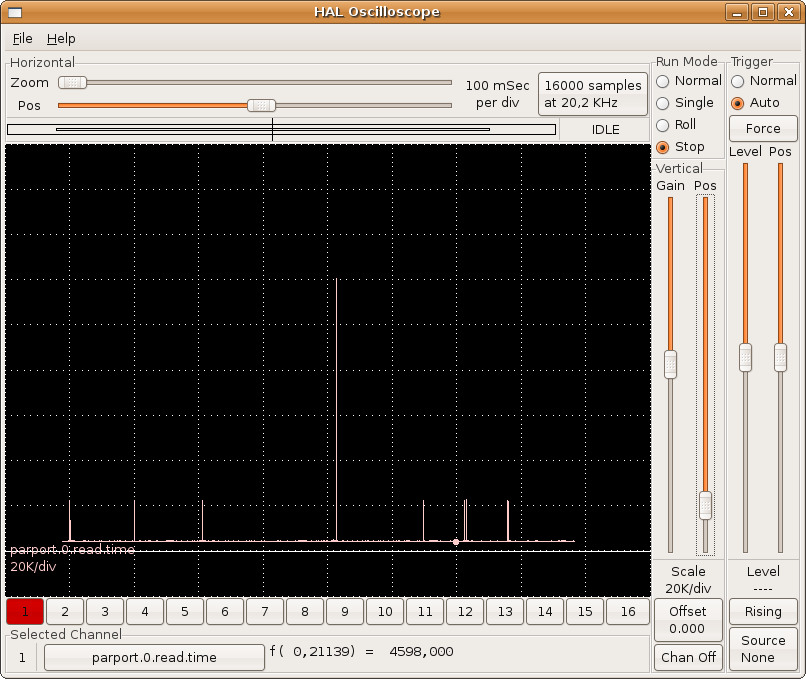This screenshot has height=679, width=806.
Task: Click the Rising trigger edge button
Action: (x=763, y=612)
